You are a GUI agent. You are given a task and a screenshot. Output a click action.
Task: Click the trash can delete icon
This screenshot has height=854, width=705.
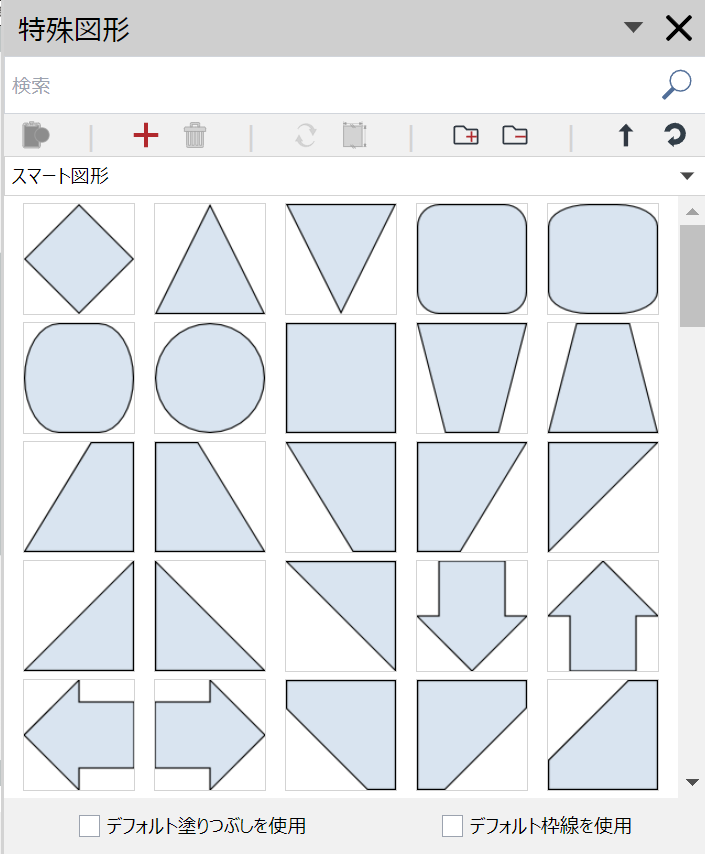195,135
